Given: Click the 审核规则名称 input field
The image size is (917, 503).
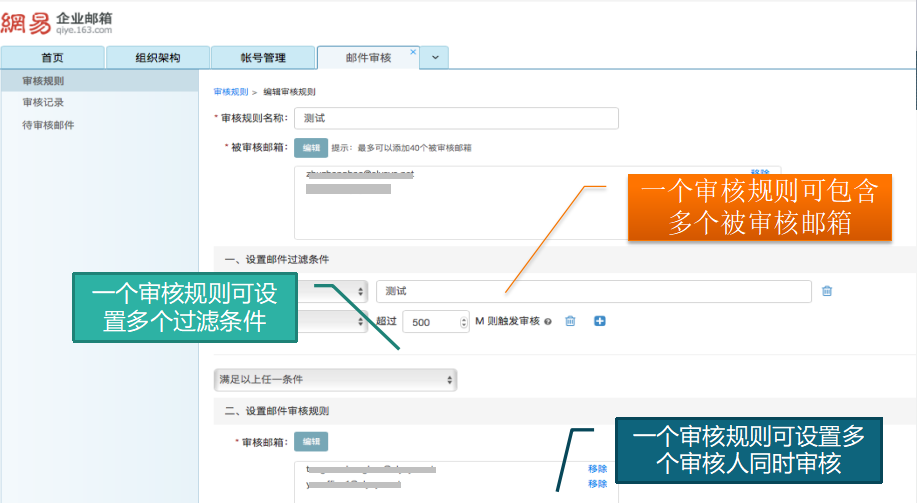Looking at the screenshot, I should click(x=456, y=118).
